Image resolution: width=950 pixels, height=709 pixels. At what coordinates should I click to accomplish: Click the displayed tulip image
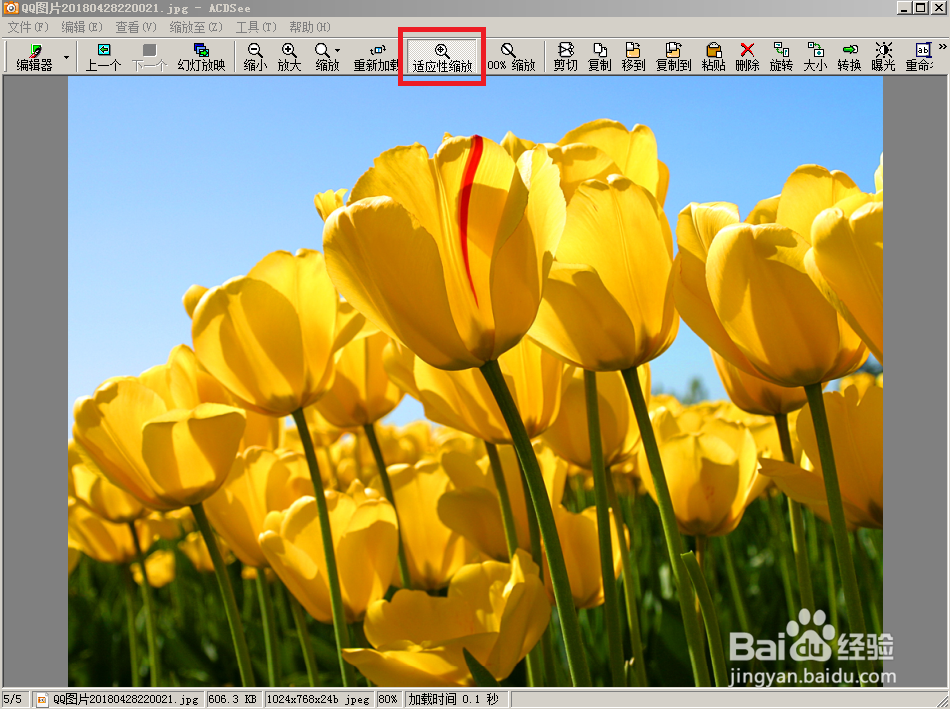tap(475, 381)
